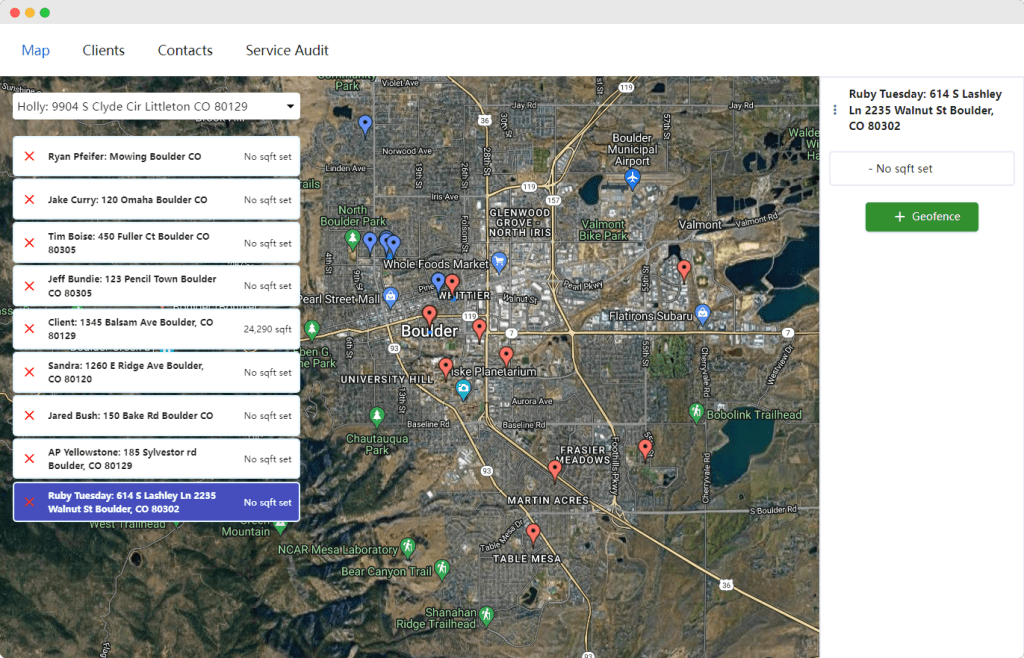Click the Boulder Municipal Airport plane marker
The image size is (1024, 658).
click(x=632, y=177)
